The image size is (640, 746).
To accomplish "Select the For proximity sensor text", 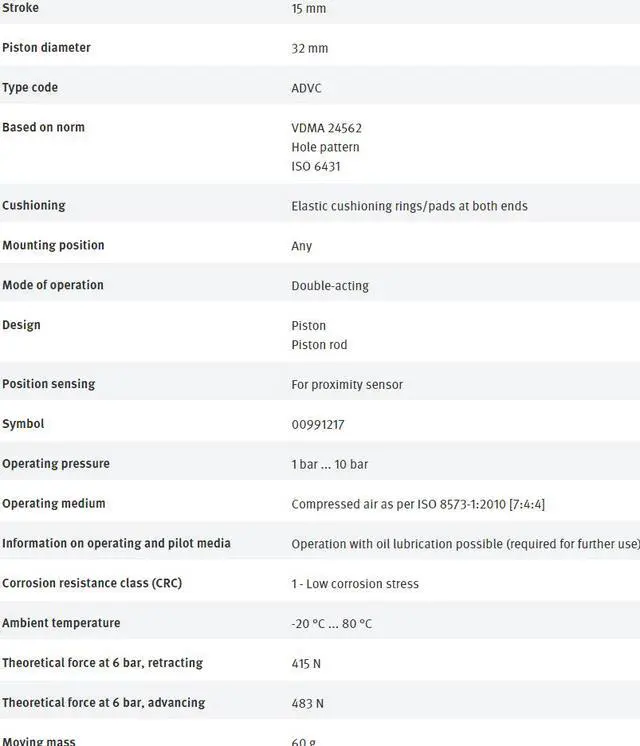I will click(x=347, y=385).
